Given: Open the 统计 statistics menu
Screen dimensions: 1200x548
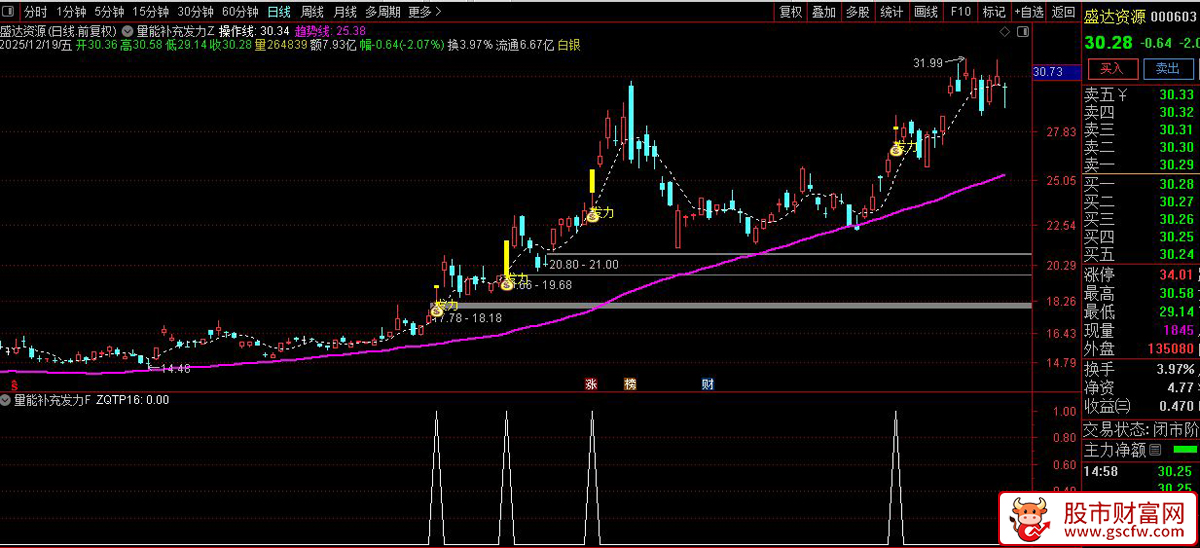Looking at the screenshot, I should (x=891, y=12).
